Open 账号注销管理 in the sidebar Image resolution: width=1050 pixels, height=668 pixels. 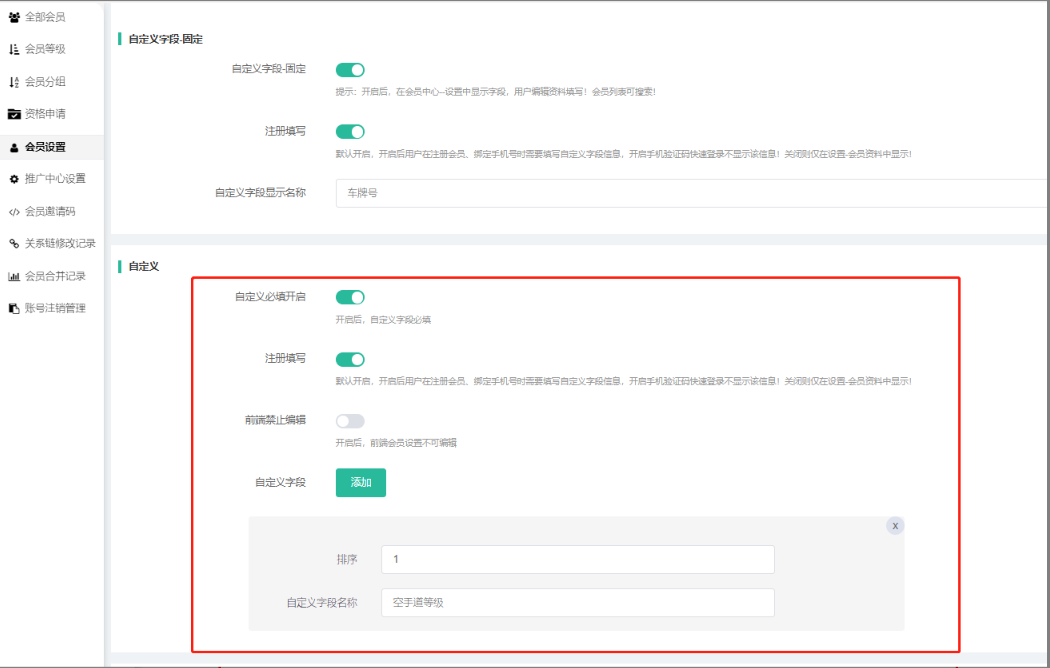pos(55,308)
